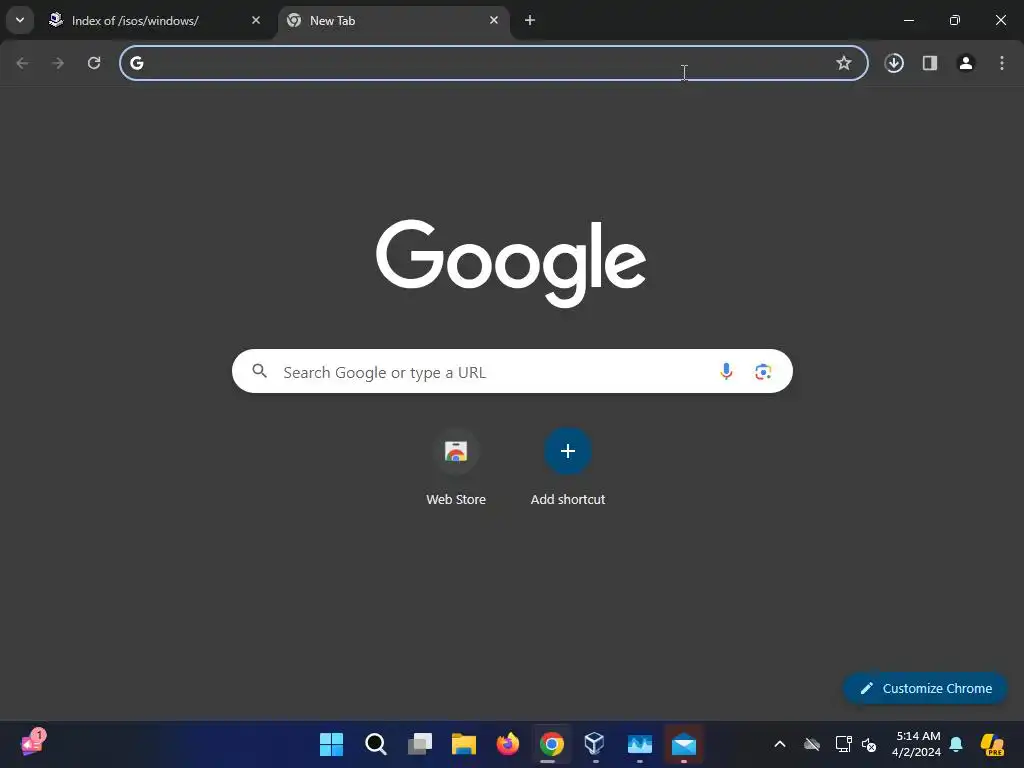Click the muted volume tray icon
This screenshot has width=1024, height=768.
[x=869, y=744]
